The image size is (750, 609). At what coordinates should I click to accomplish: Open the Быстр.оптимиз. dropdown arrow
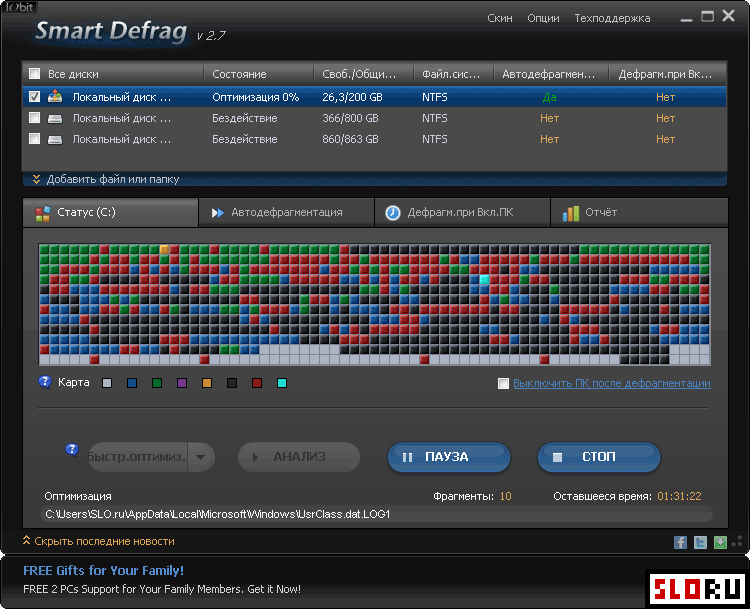[x=200, y=457]
